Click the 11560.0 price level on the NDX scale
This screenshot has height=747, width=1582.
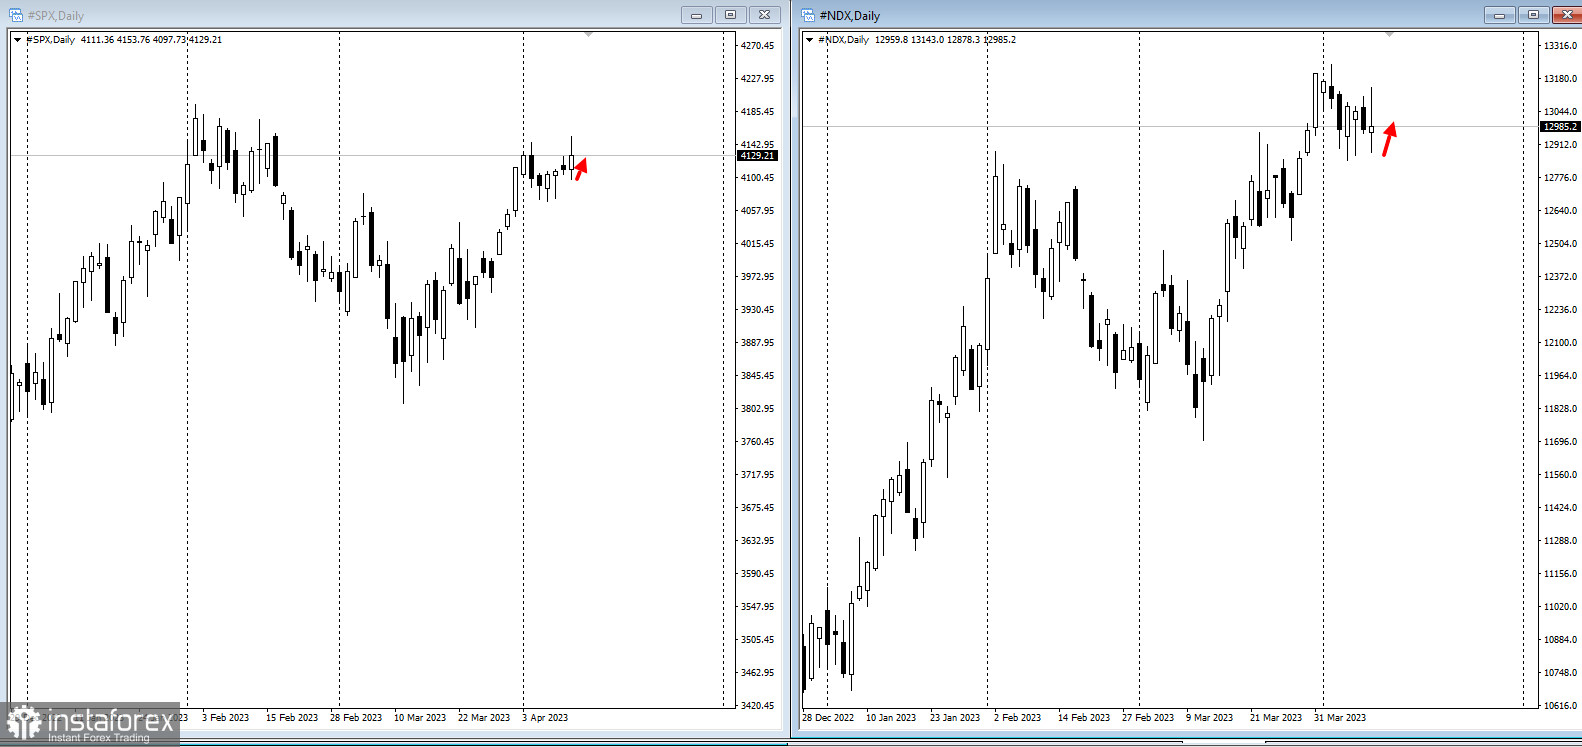1560,475
